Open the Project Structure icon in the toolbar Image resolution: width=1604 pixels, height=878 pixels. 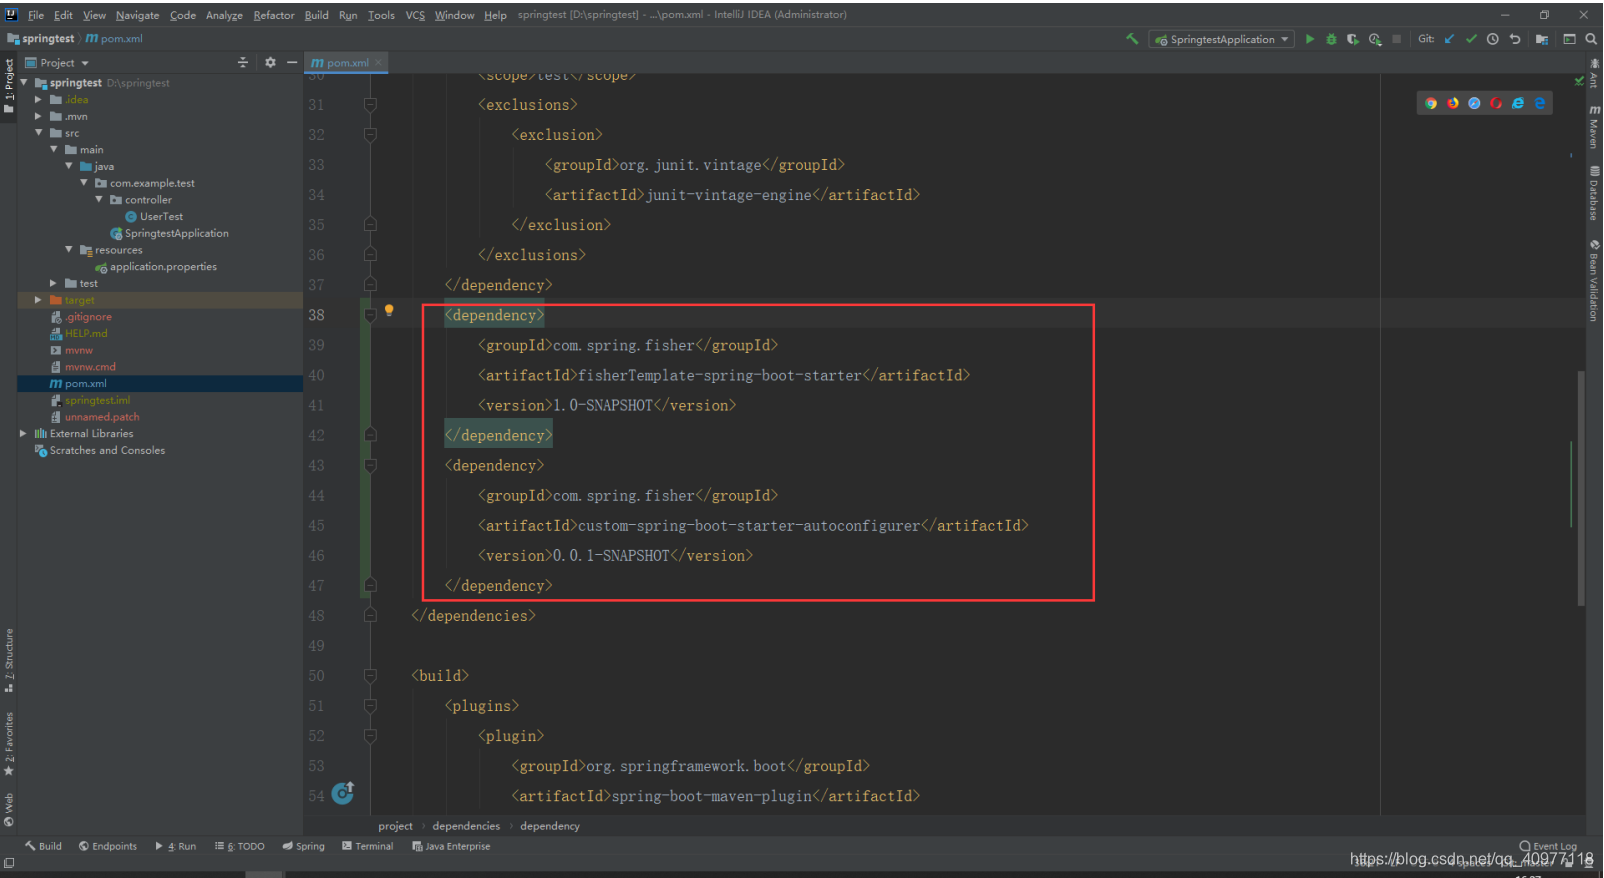(x=1542, y=39)
